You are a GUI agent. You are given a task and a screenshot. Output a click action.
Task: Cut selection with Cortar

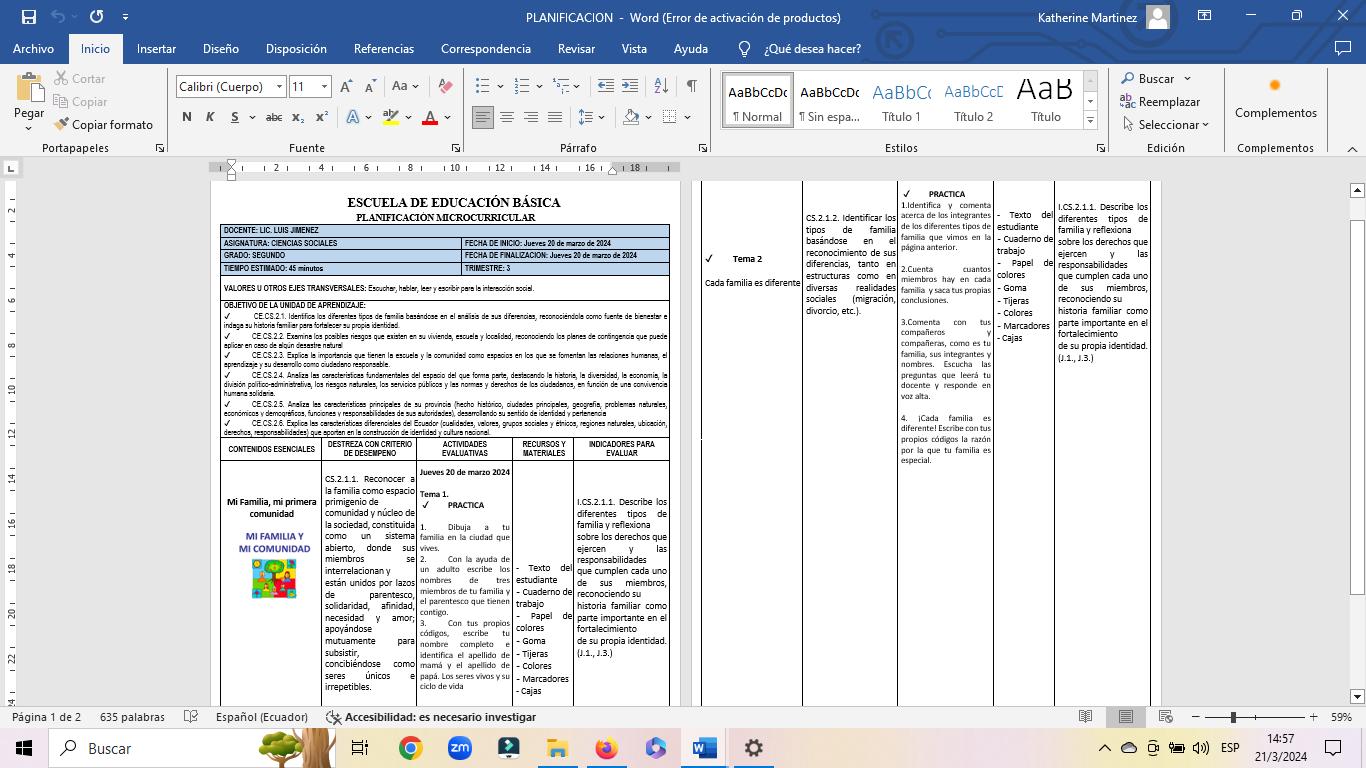tap(79, 78)
